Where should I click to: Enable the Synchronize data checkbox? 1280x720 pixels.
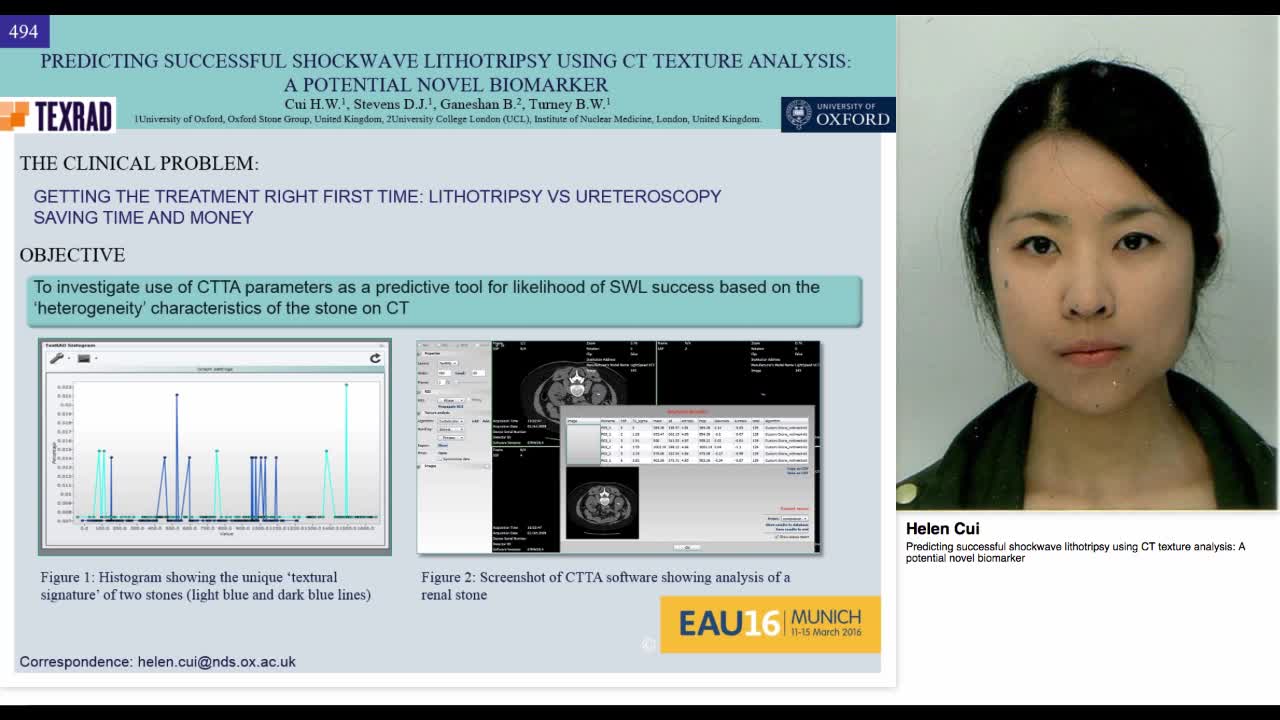pyautogui.click(x=440, y=459)
